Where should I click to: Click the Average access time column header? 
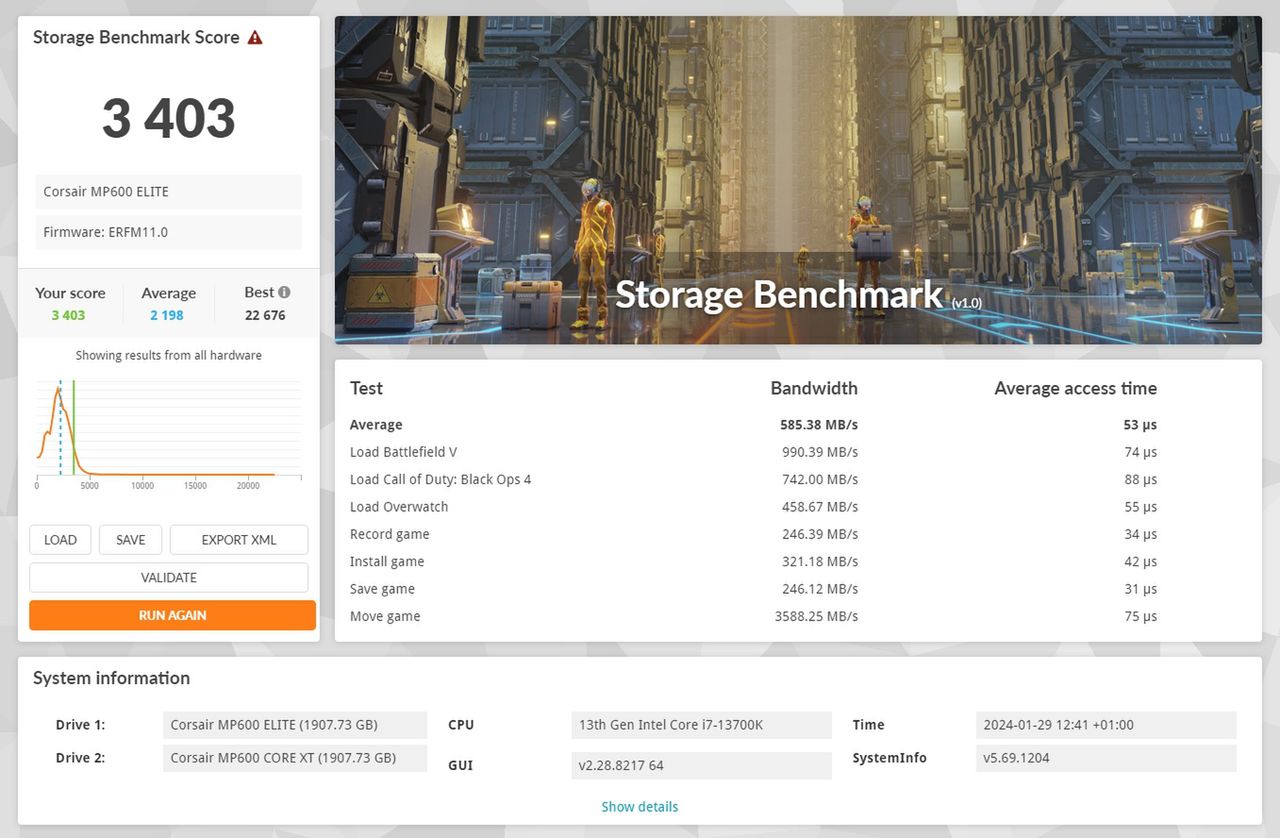point(1075,388)
